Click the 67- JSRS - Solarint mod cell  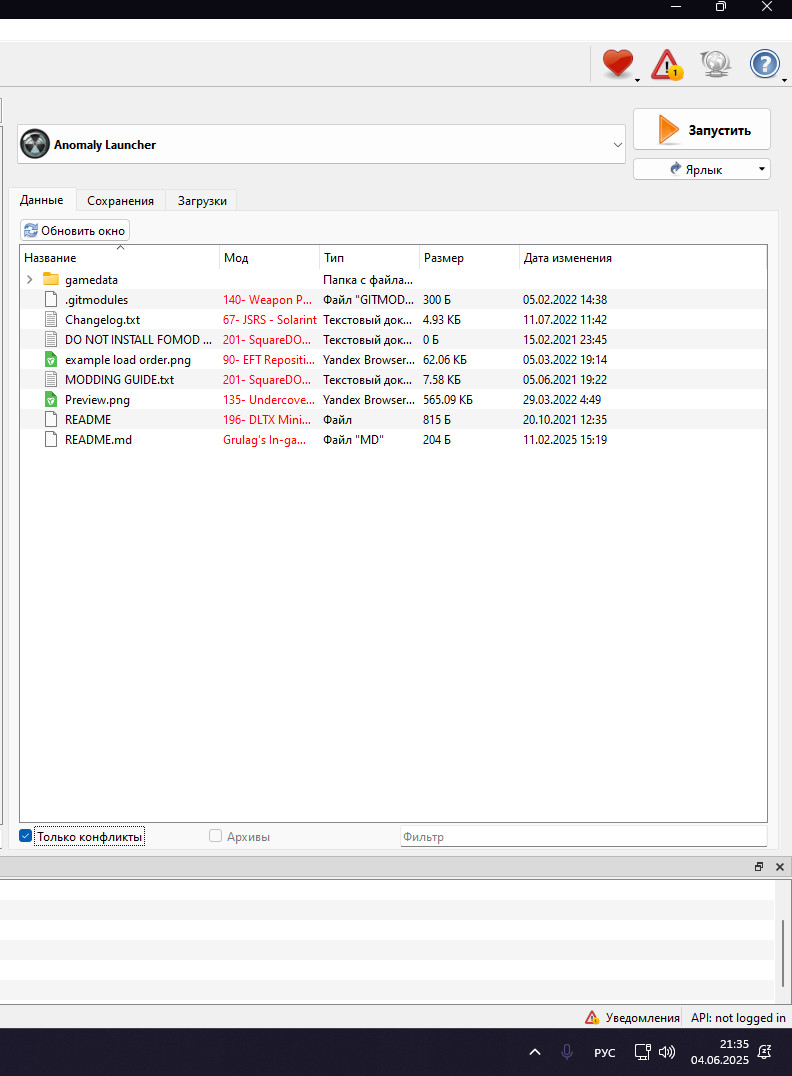tap(270, 320)
